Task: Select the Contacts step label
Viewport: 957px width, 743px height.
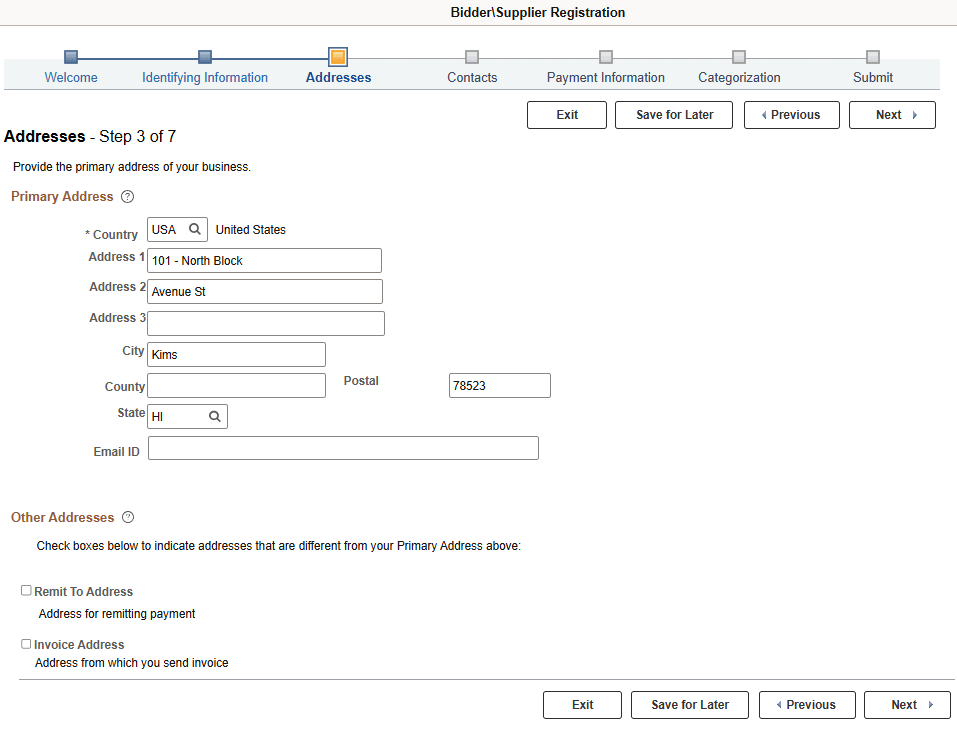Action: click(471, 77)
